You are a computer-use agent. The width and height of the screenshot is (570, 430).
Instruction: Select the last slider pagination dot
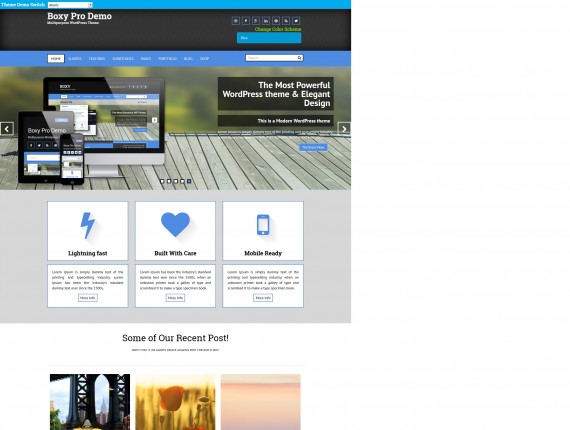point(189,181)
